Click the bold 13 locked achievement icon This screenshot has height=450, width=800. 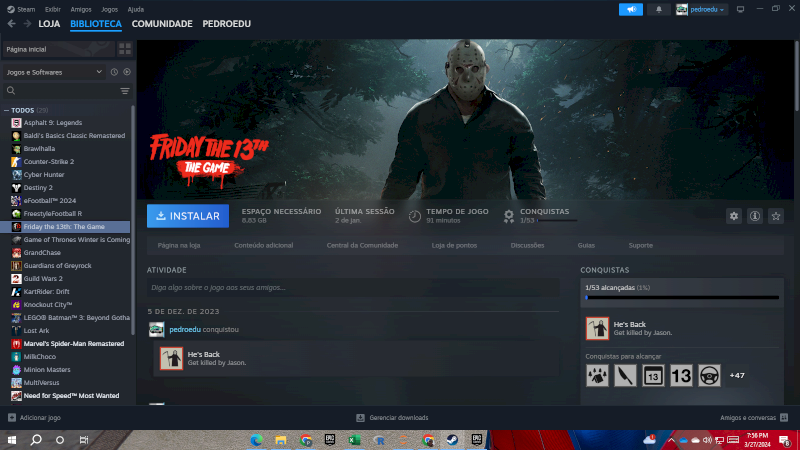click(681, 376)
